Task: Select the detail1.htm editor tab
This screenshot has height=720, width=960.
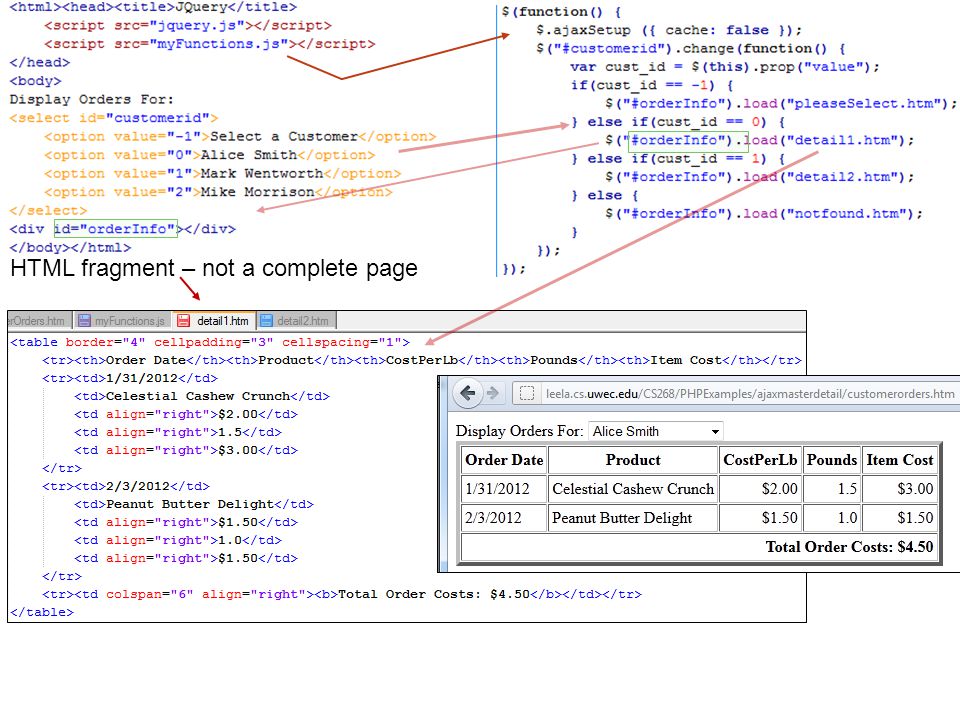Action: tap(215, 320)
